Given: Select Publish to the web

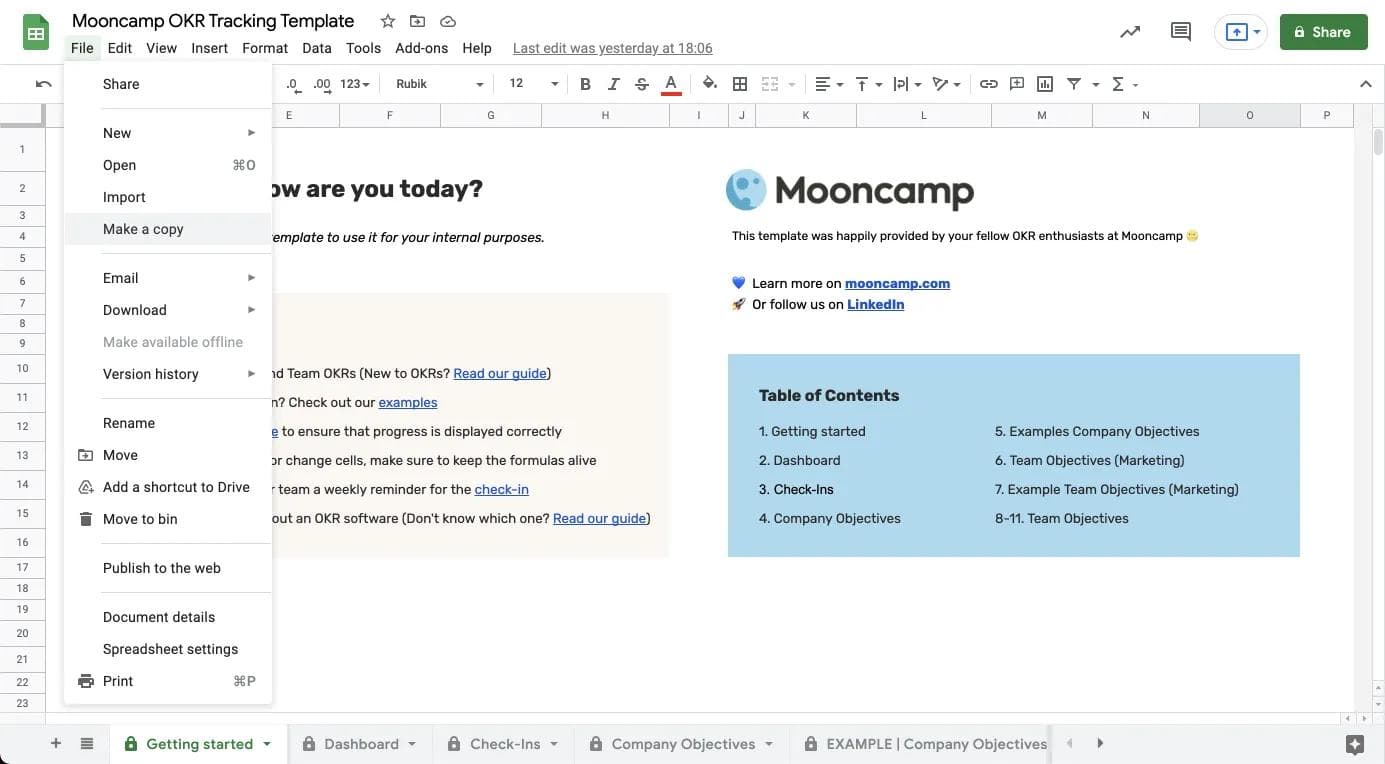Looking at the screenshot, I should [167, 568].
